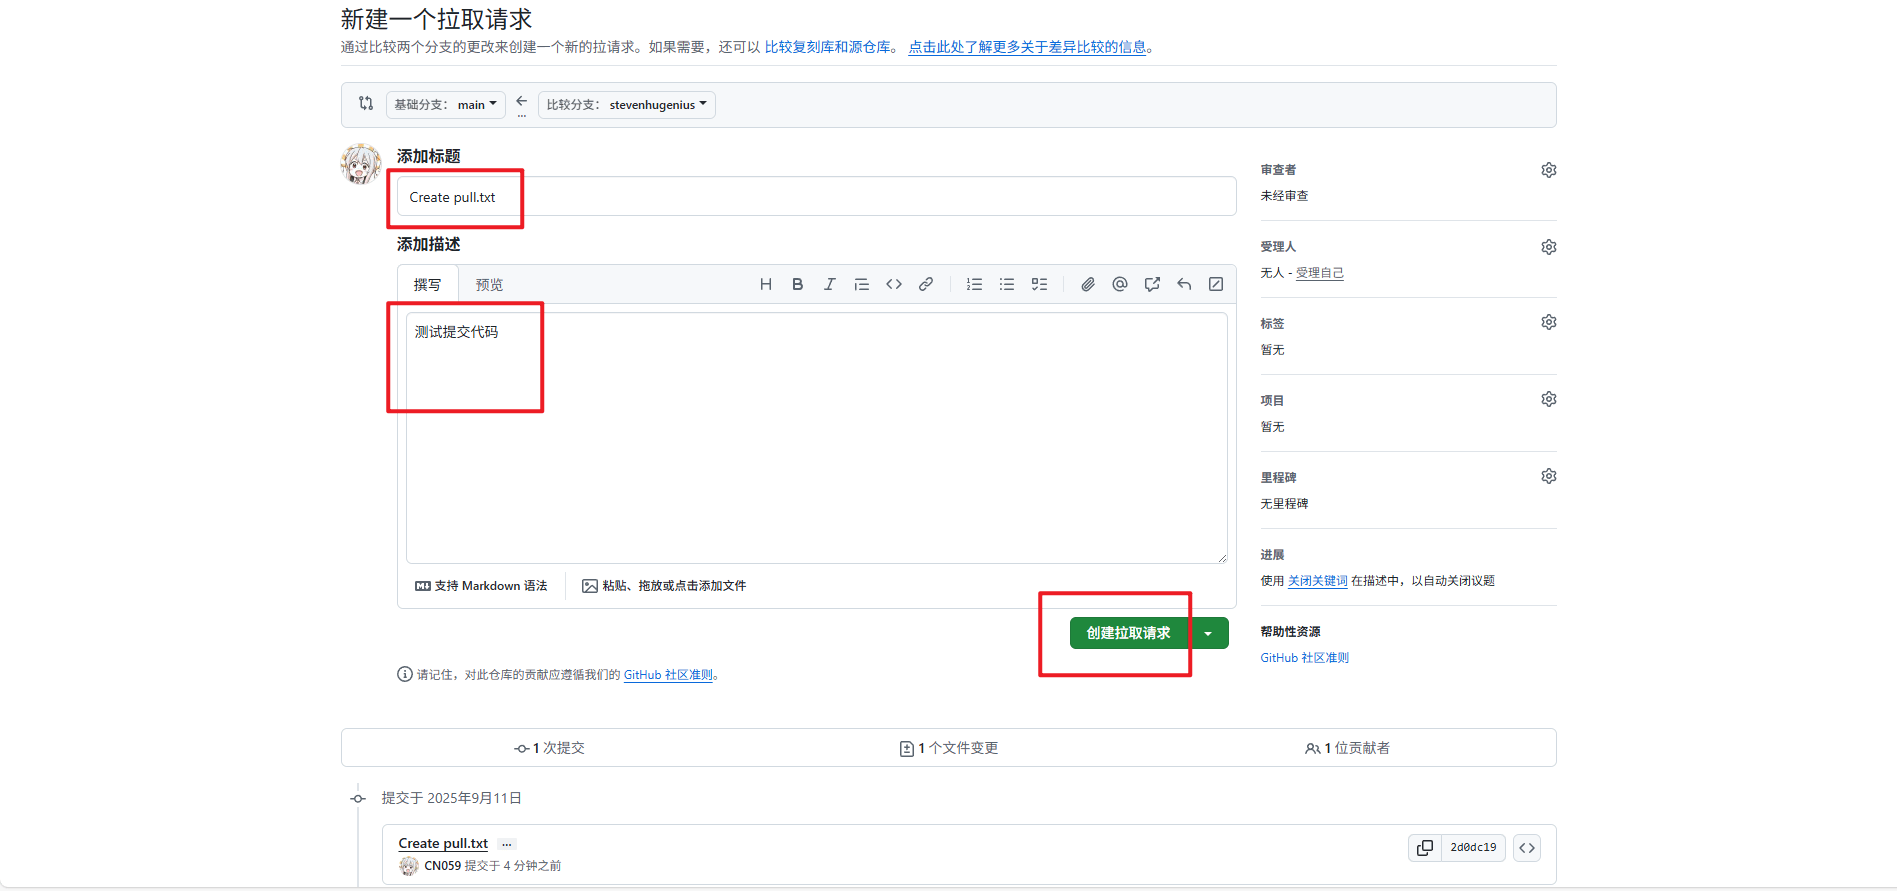
Task: Mention a user with the @ icon
Action: pyautogui.click(x=1120, y=285)
